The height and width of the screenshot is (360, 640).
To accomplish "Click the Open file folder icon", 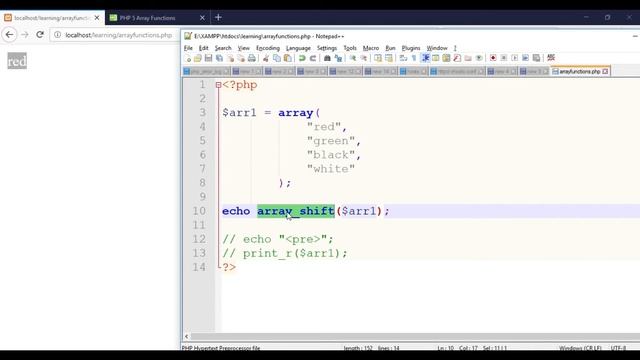I will (198, 58).
